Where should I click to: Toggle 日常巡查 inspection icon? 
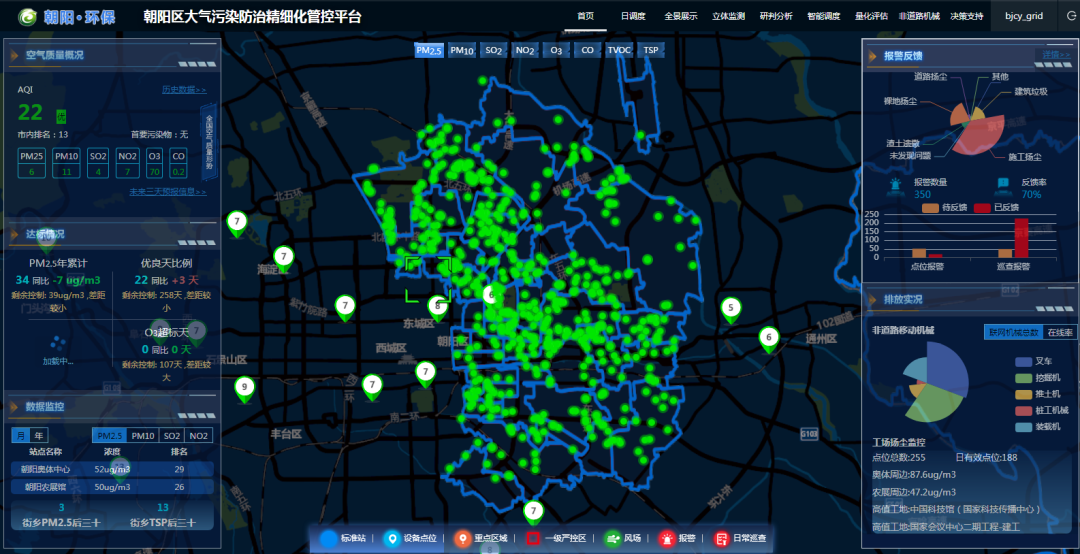click(x=720, y=538)
